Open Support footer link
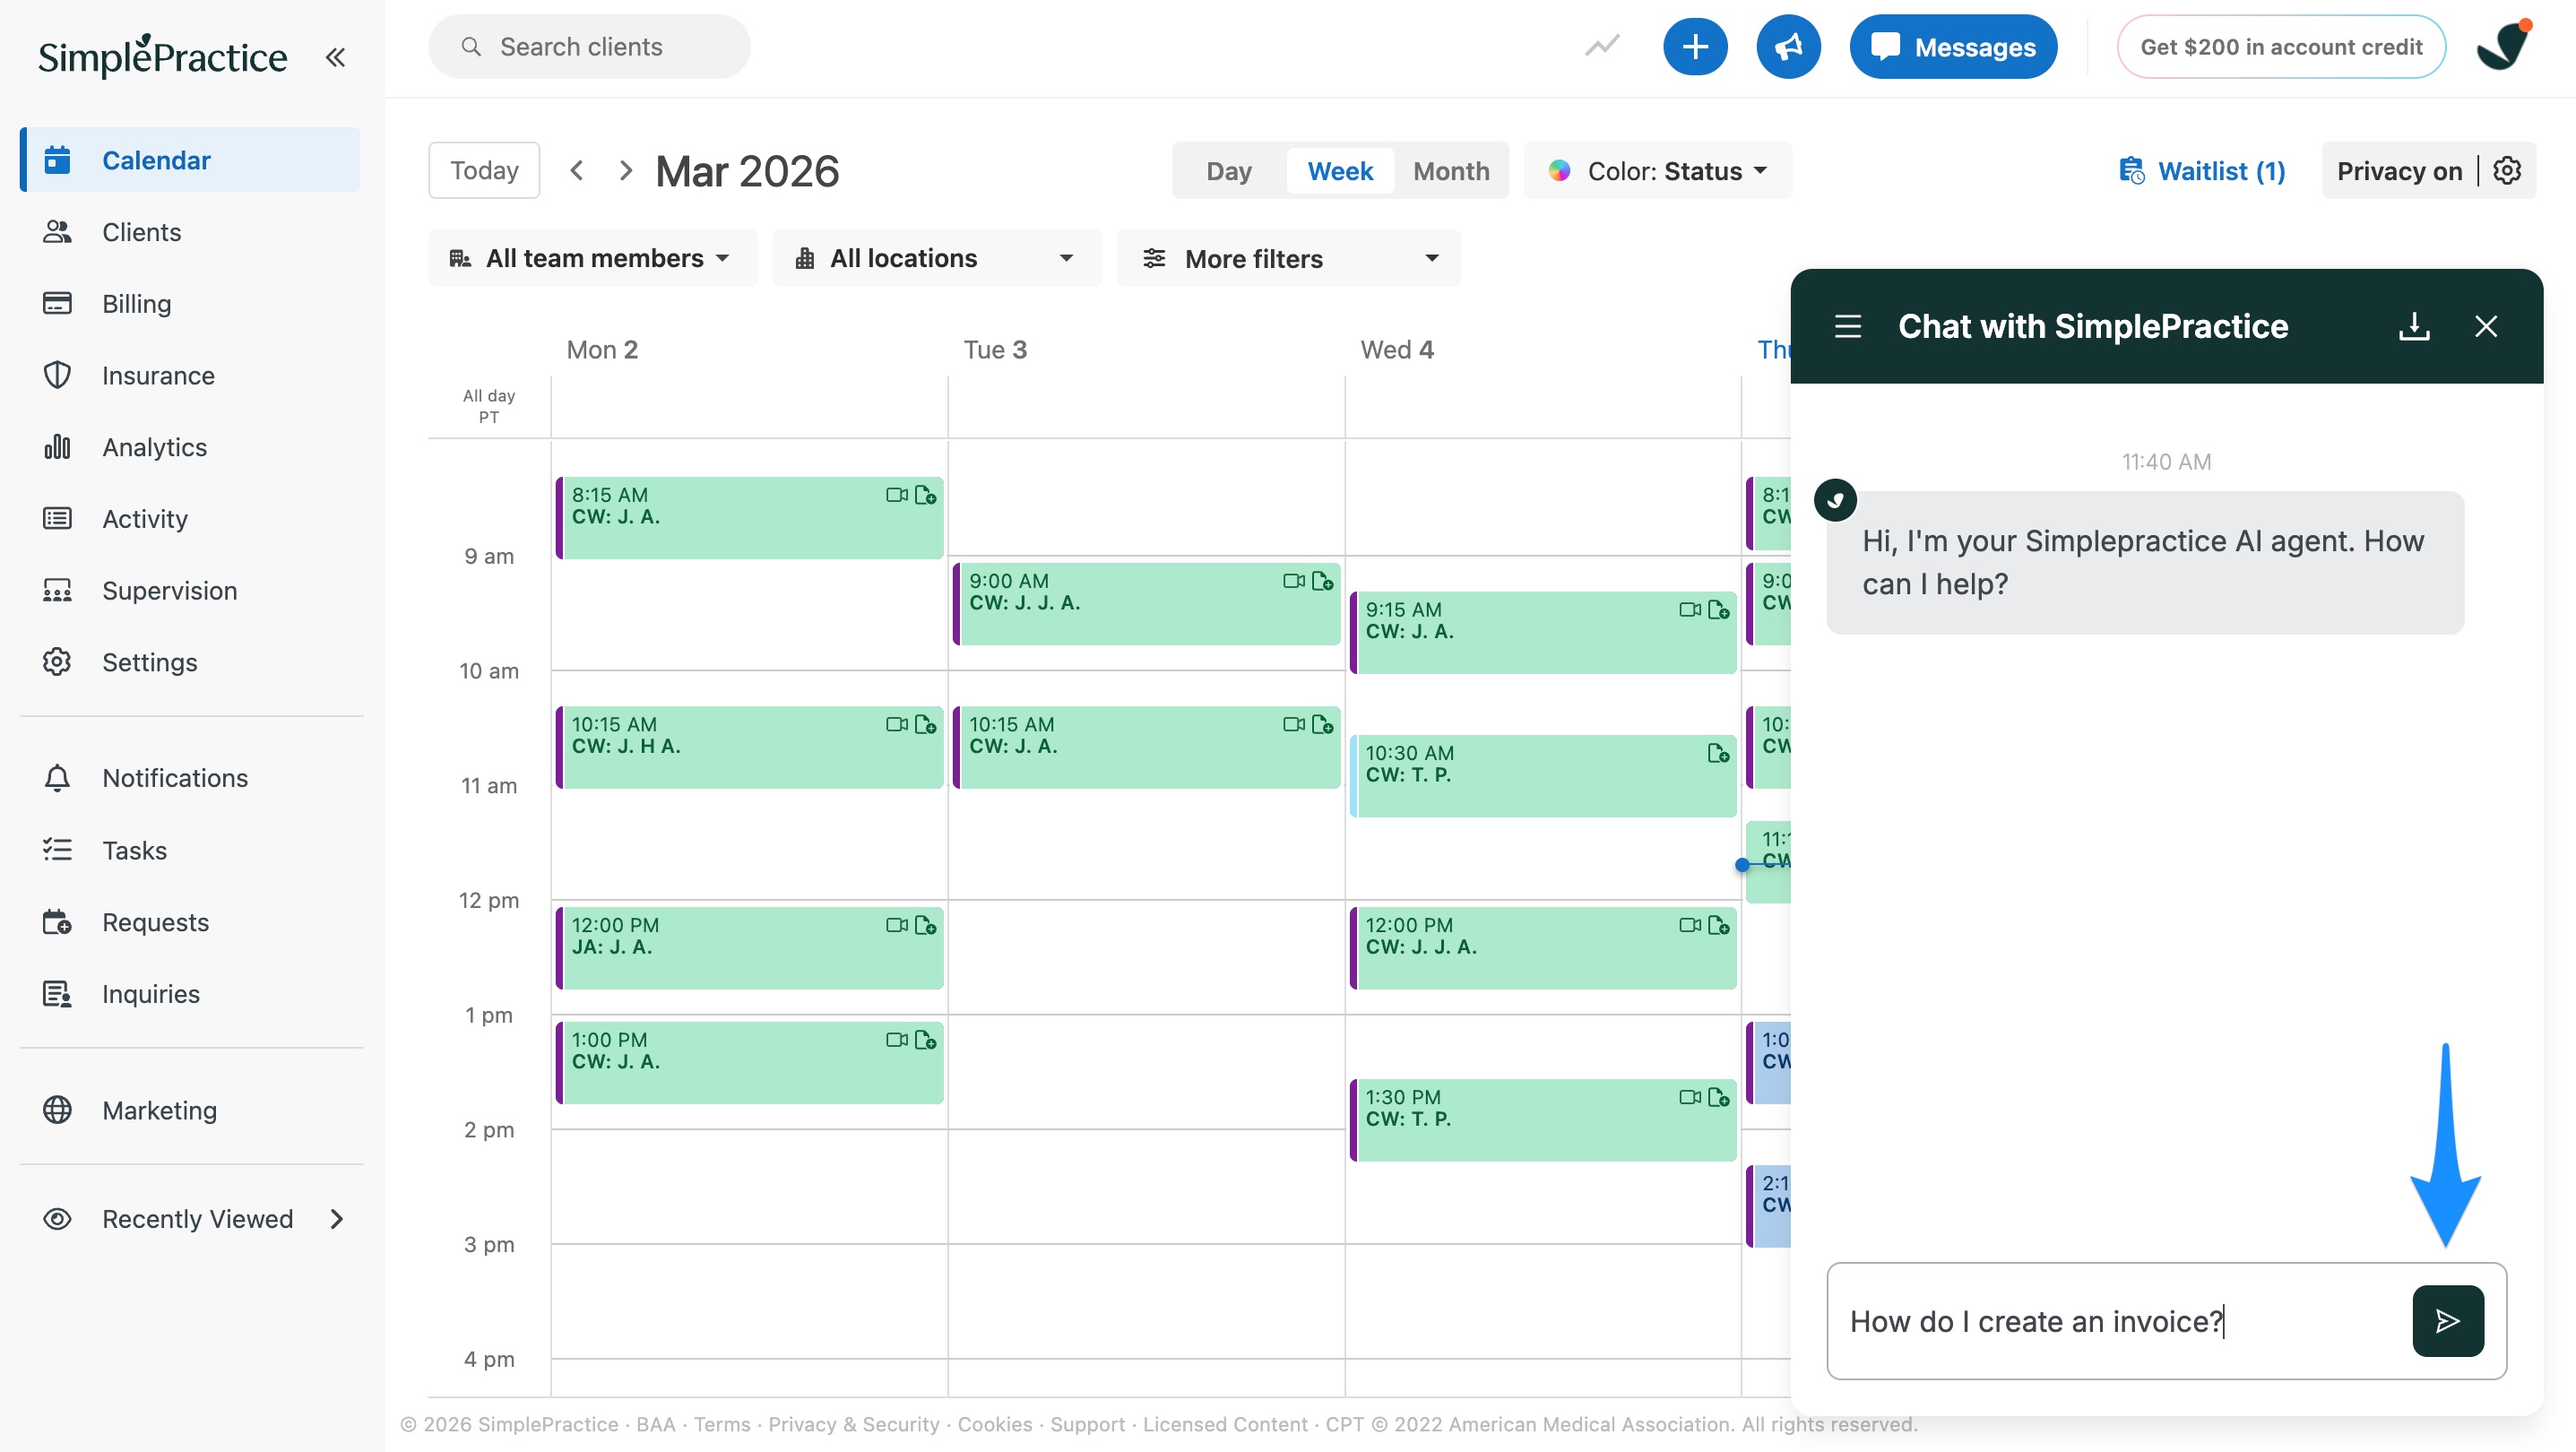The image size is (2576, 1452). point(1087,1424)
